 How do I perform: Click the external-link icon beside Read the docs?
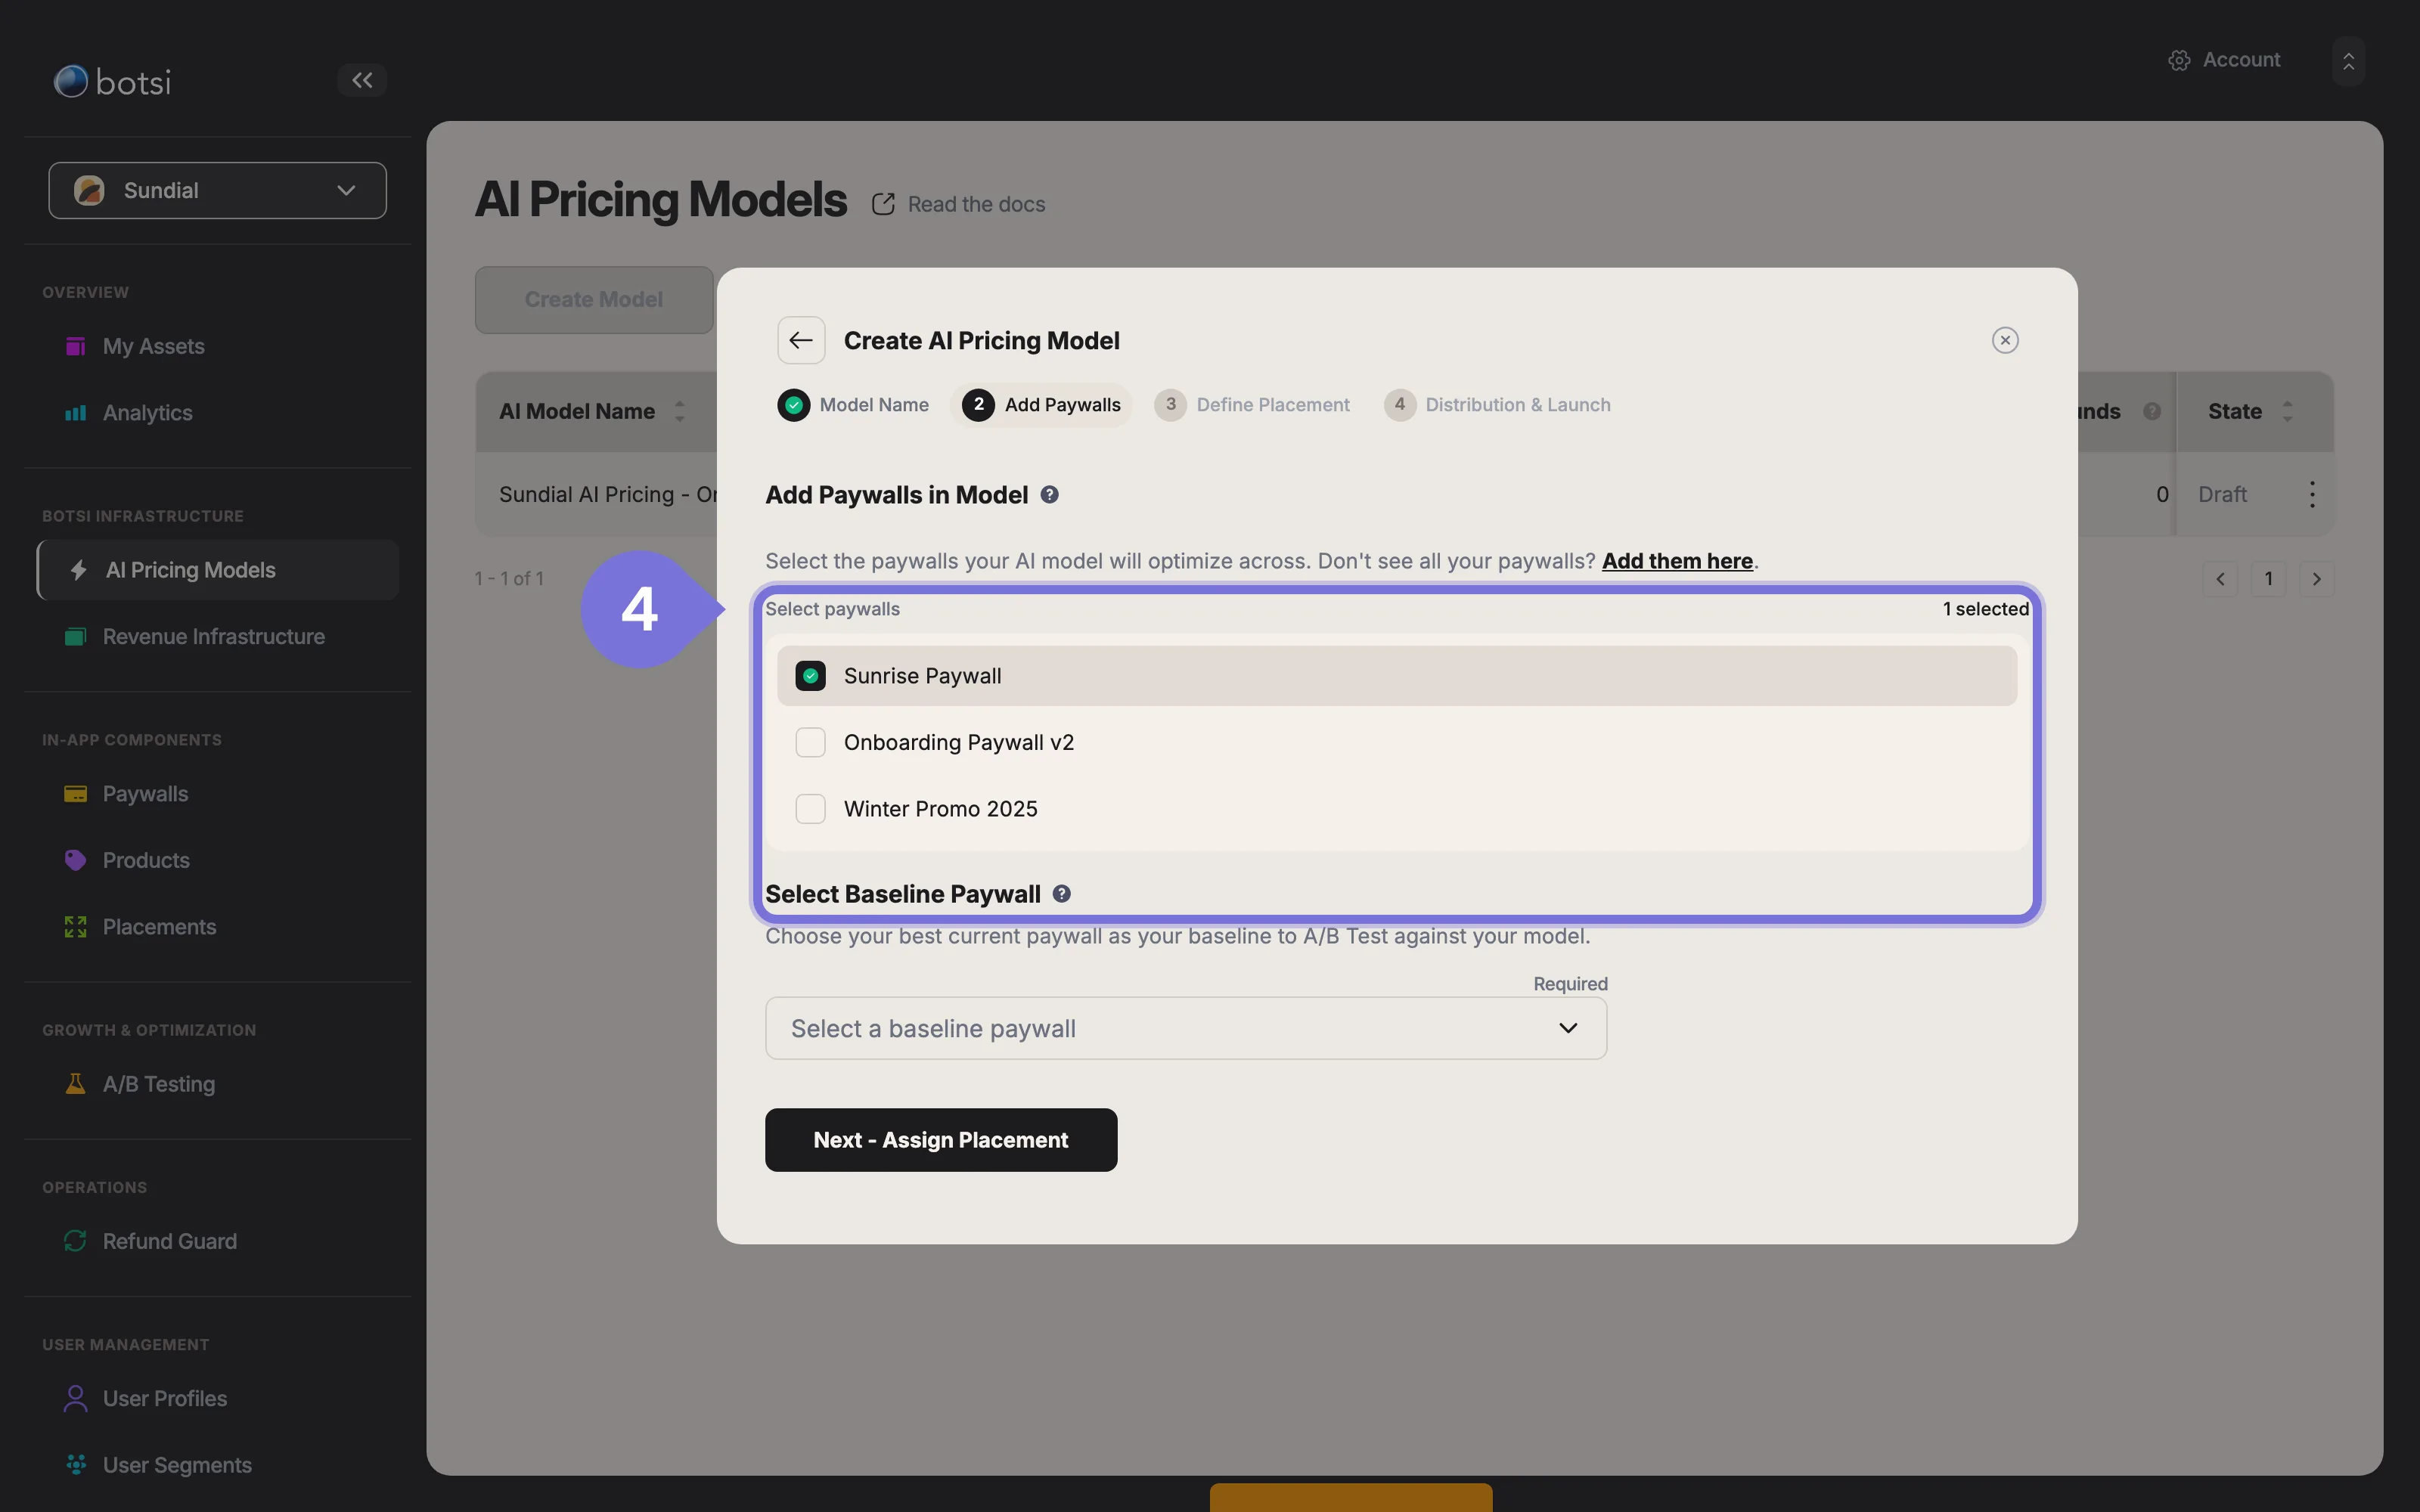(x=883, y=204)
